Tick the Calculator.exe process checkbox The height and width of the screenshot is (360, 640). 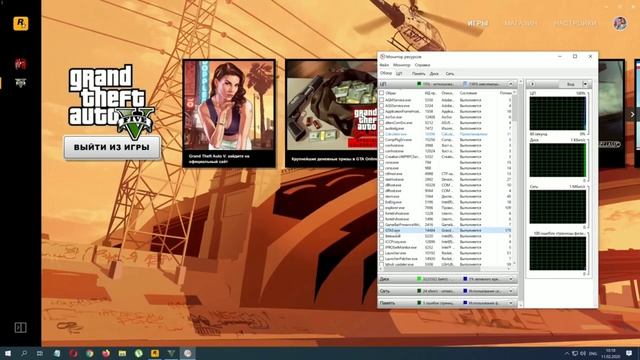[382, 134]
